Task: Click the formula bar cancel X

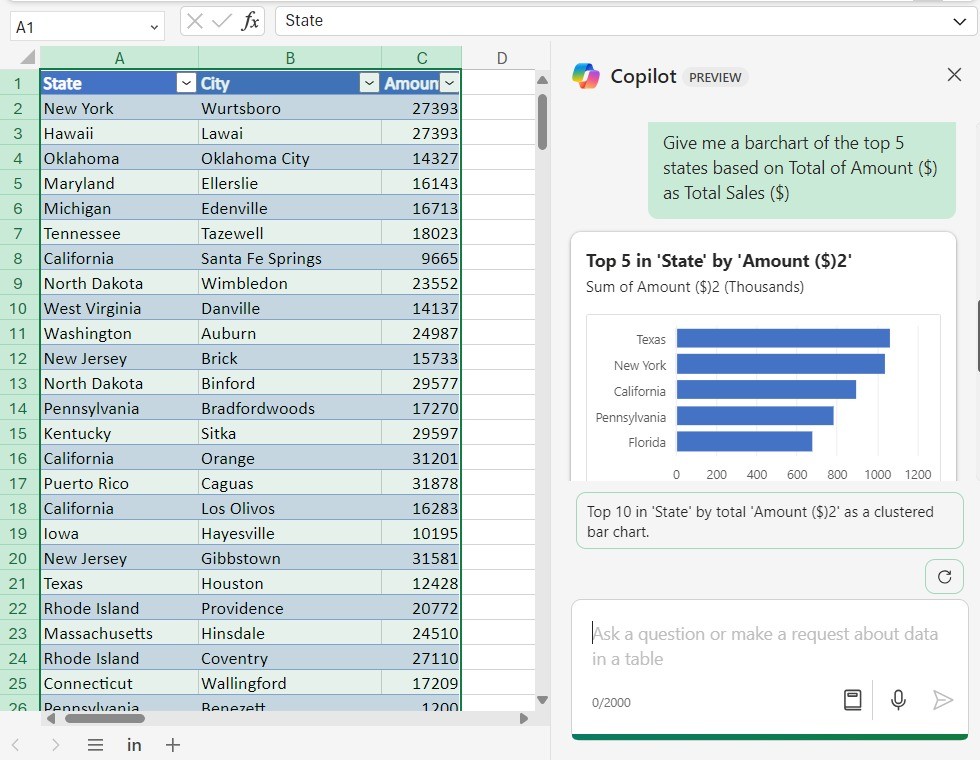Action: [196, 21]
